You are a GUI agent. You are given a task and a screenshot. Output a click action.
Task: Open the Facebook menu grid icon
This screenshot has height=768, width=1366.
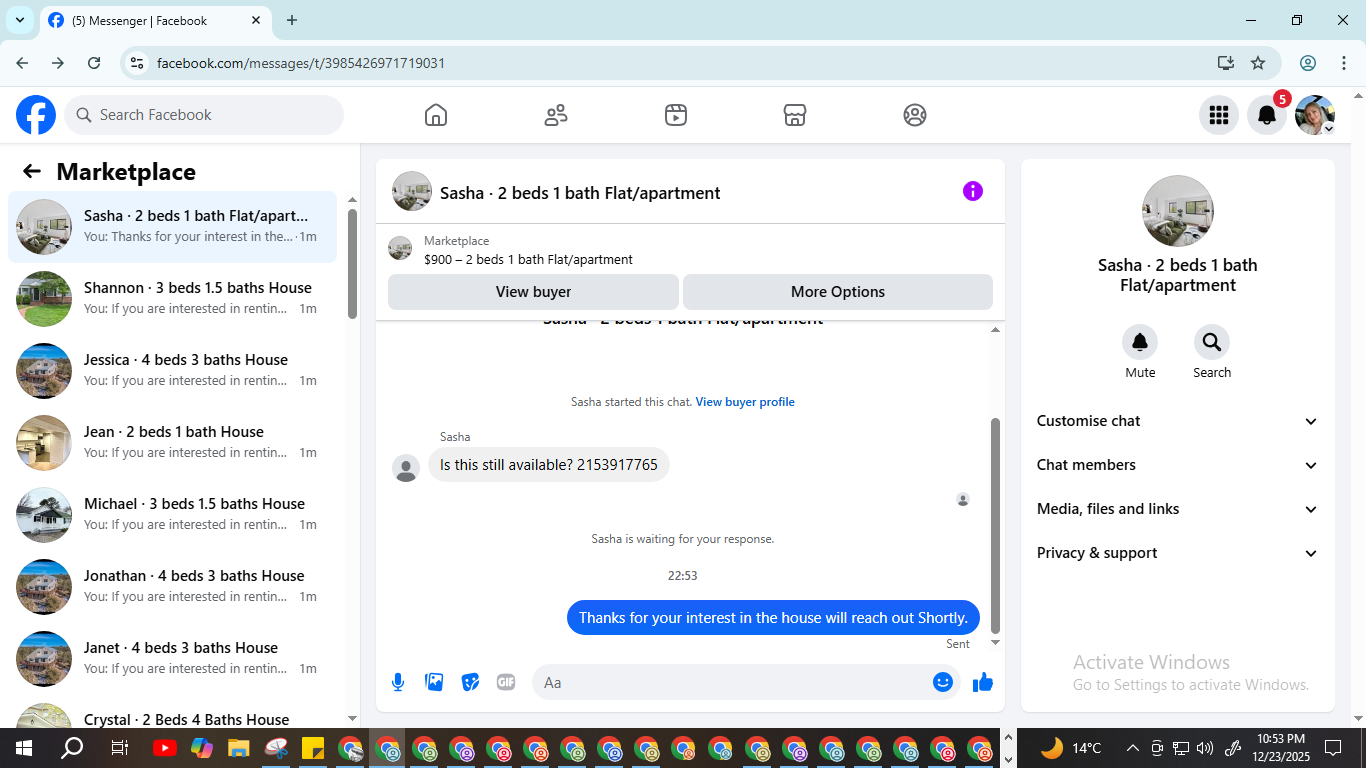tap(1219, 115)
